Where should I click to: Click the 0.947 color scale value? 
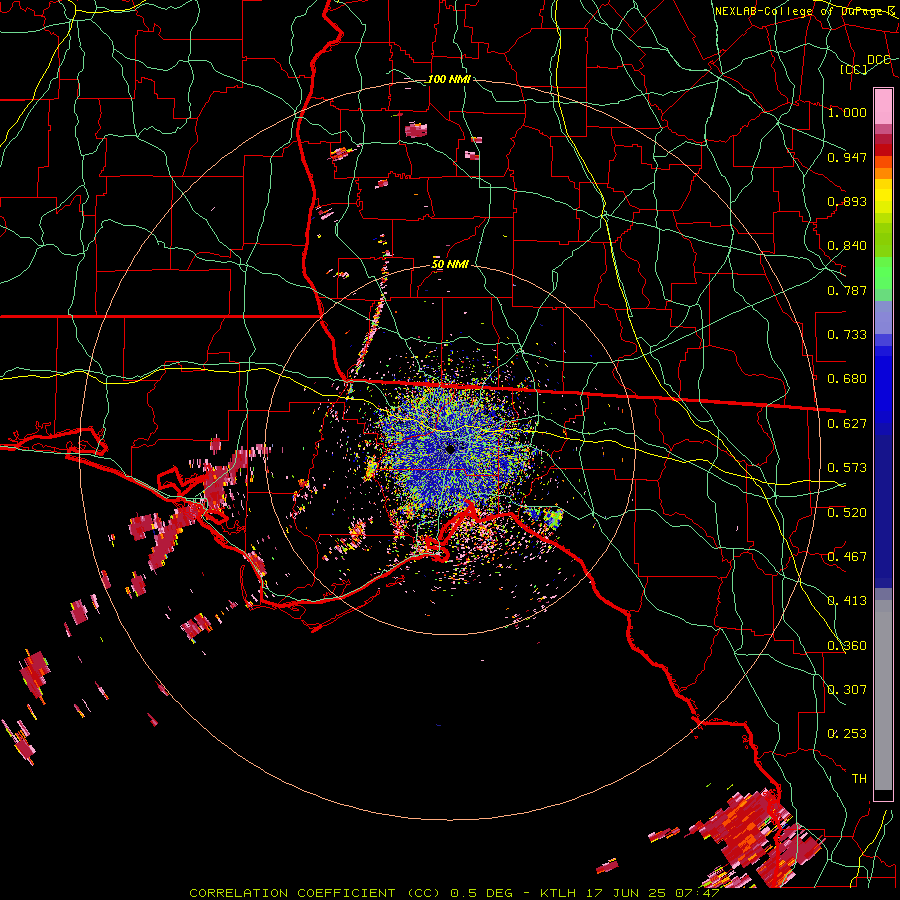click(x=847, y=157)
